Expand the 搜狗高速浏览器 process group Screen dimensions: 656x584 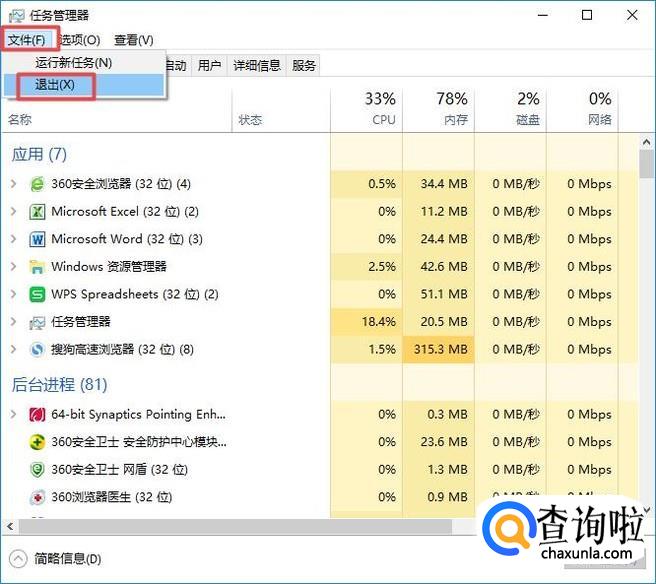pos(13,349)
